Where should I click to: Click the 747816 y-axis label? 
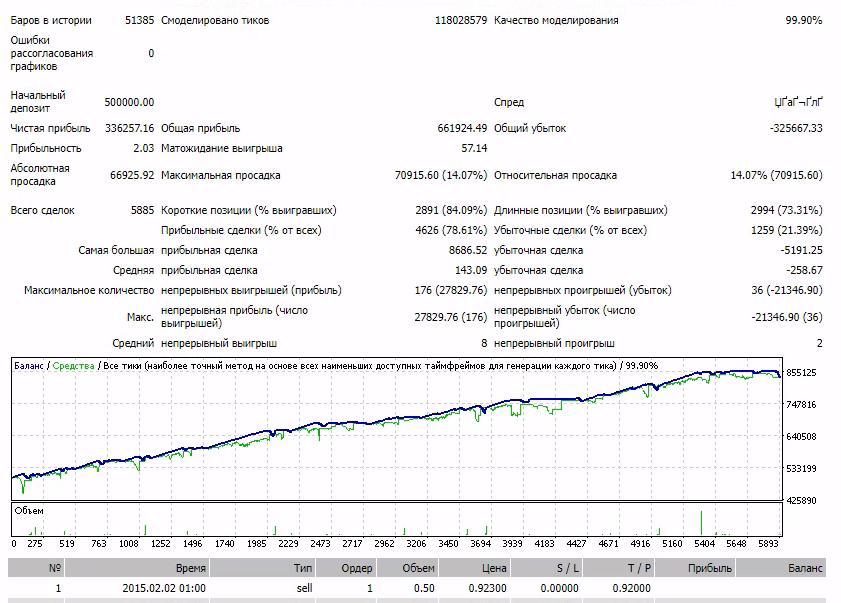[x=801, y=405]
